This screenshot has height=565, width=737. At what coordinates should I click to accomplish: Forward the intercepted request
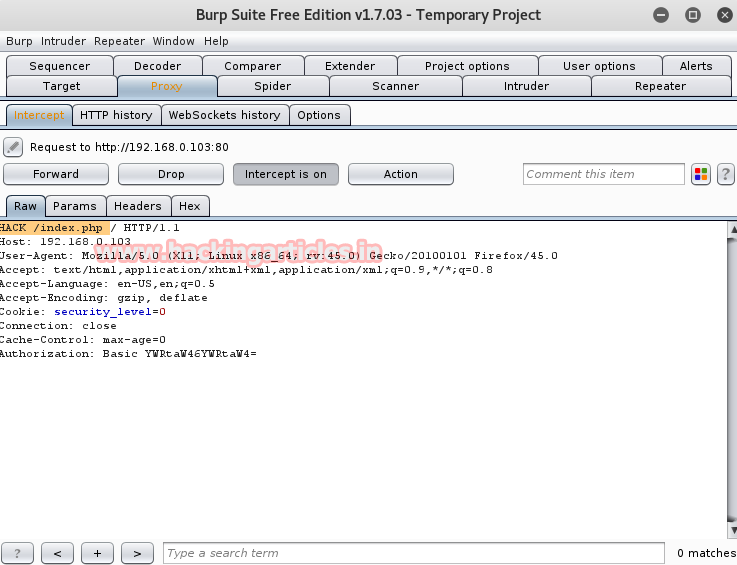pos(56,174)
